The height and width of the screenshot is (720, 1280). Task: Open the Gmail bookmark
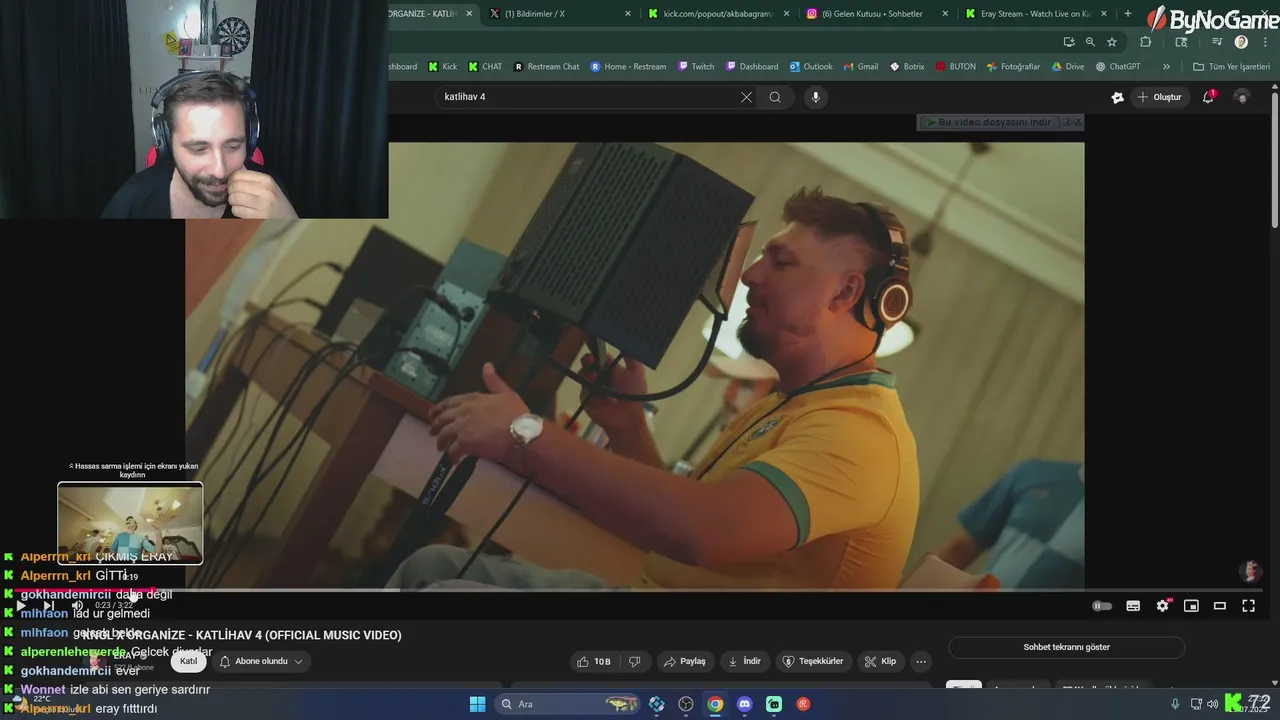[860, 67]
